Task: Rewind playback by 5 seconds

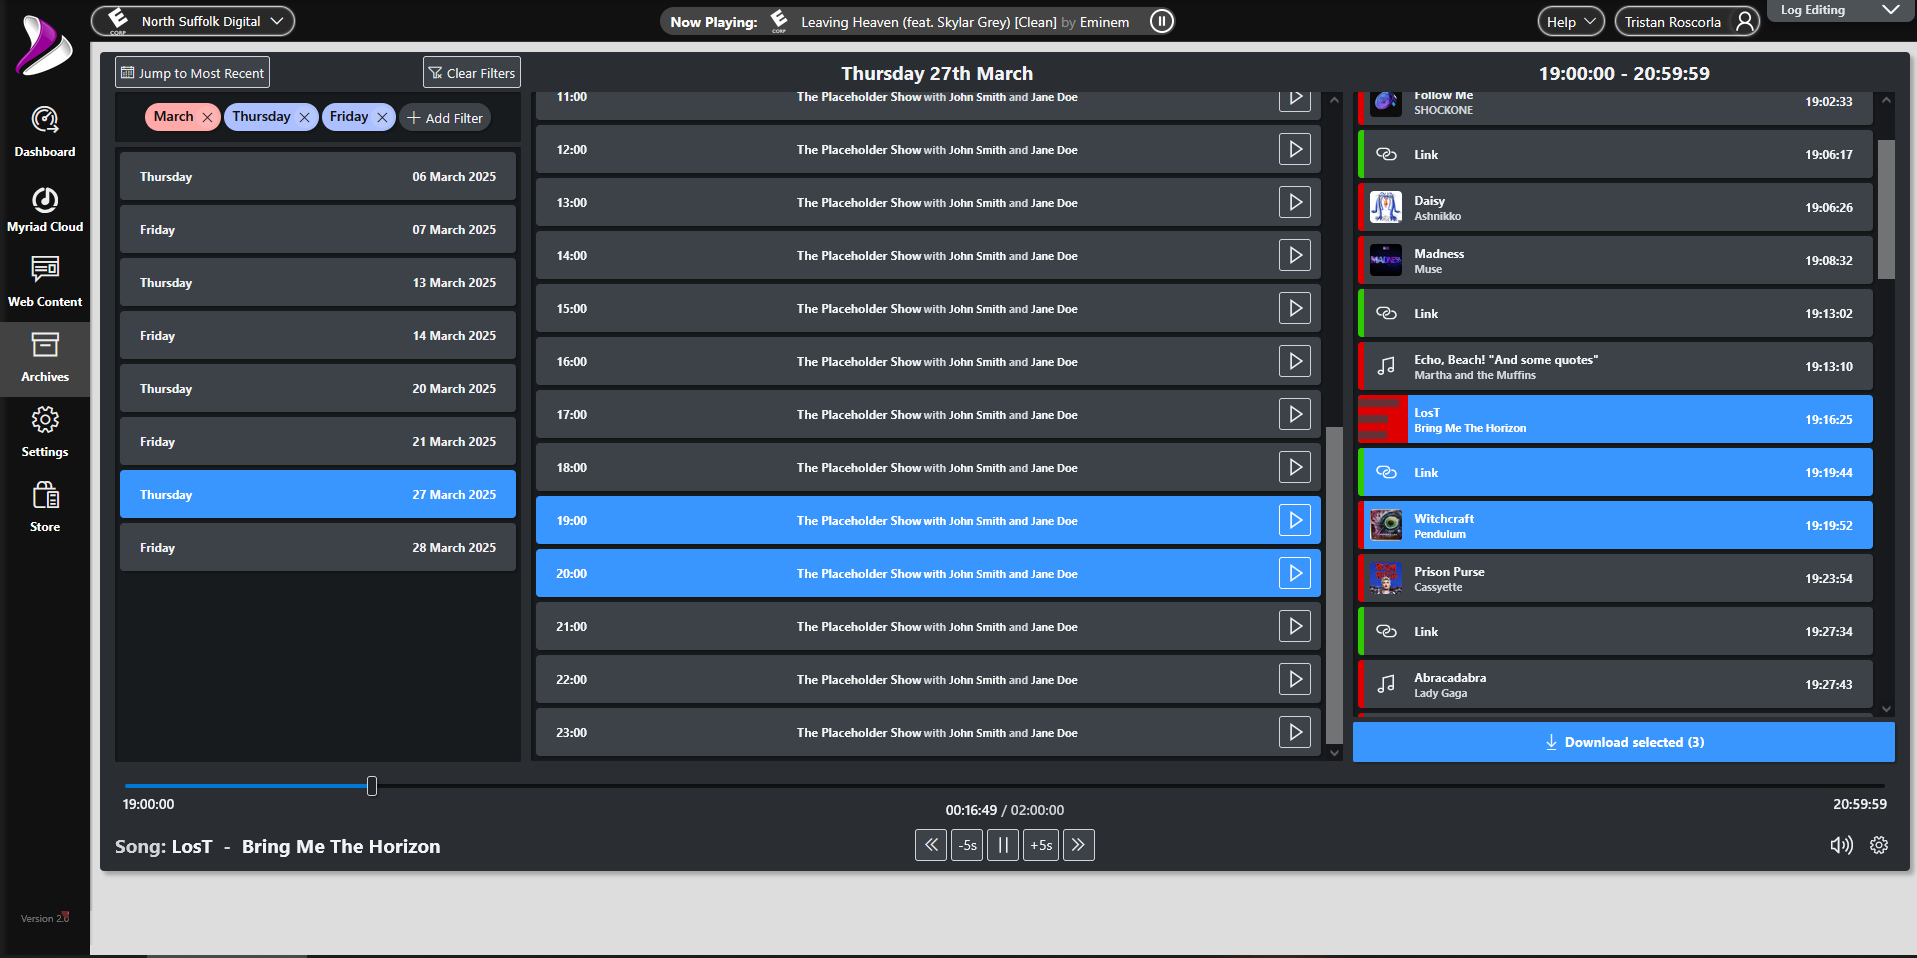Action: click(967, 845)
